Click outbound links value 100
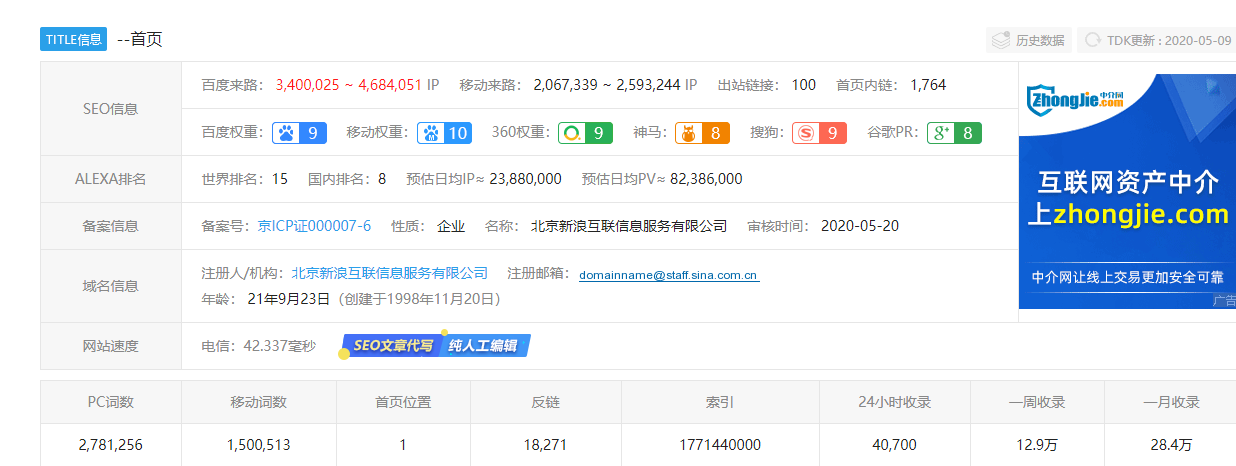 click(804, 85)
